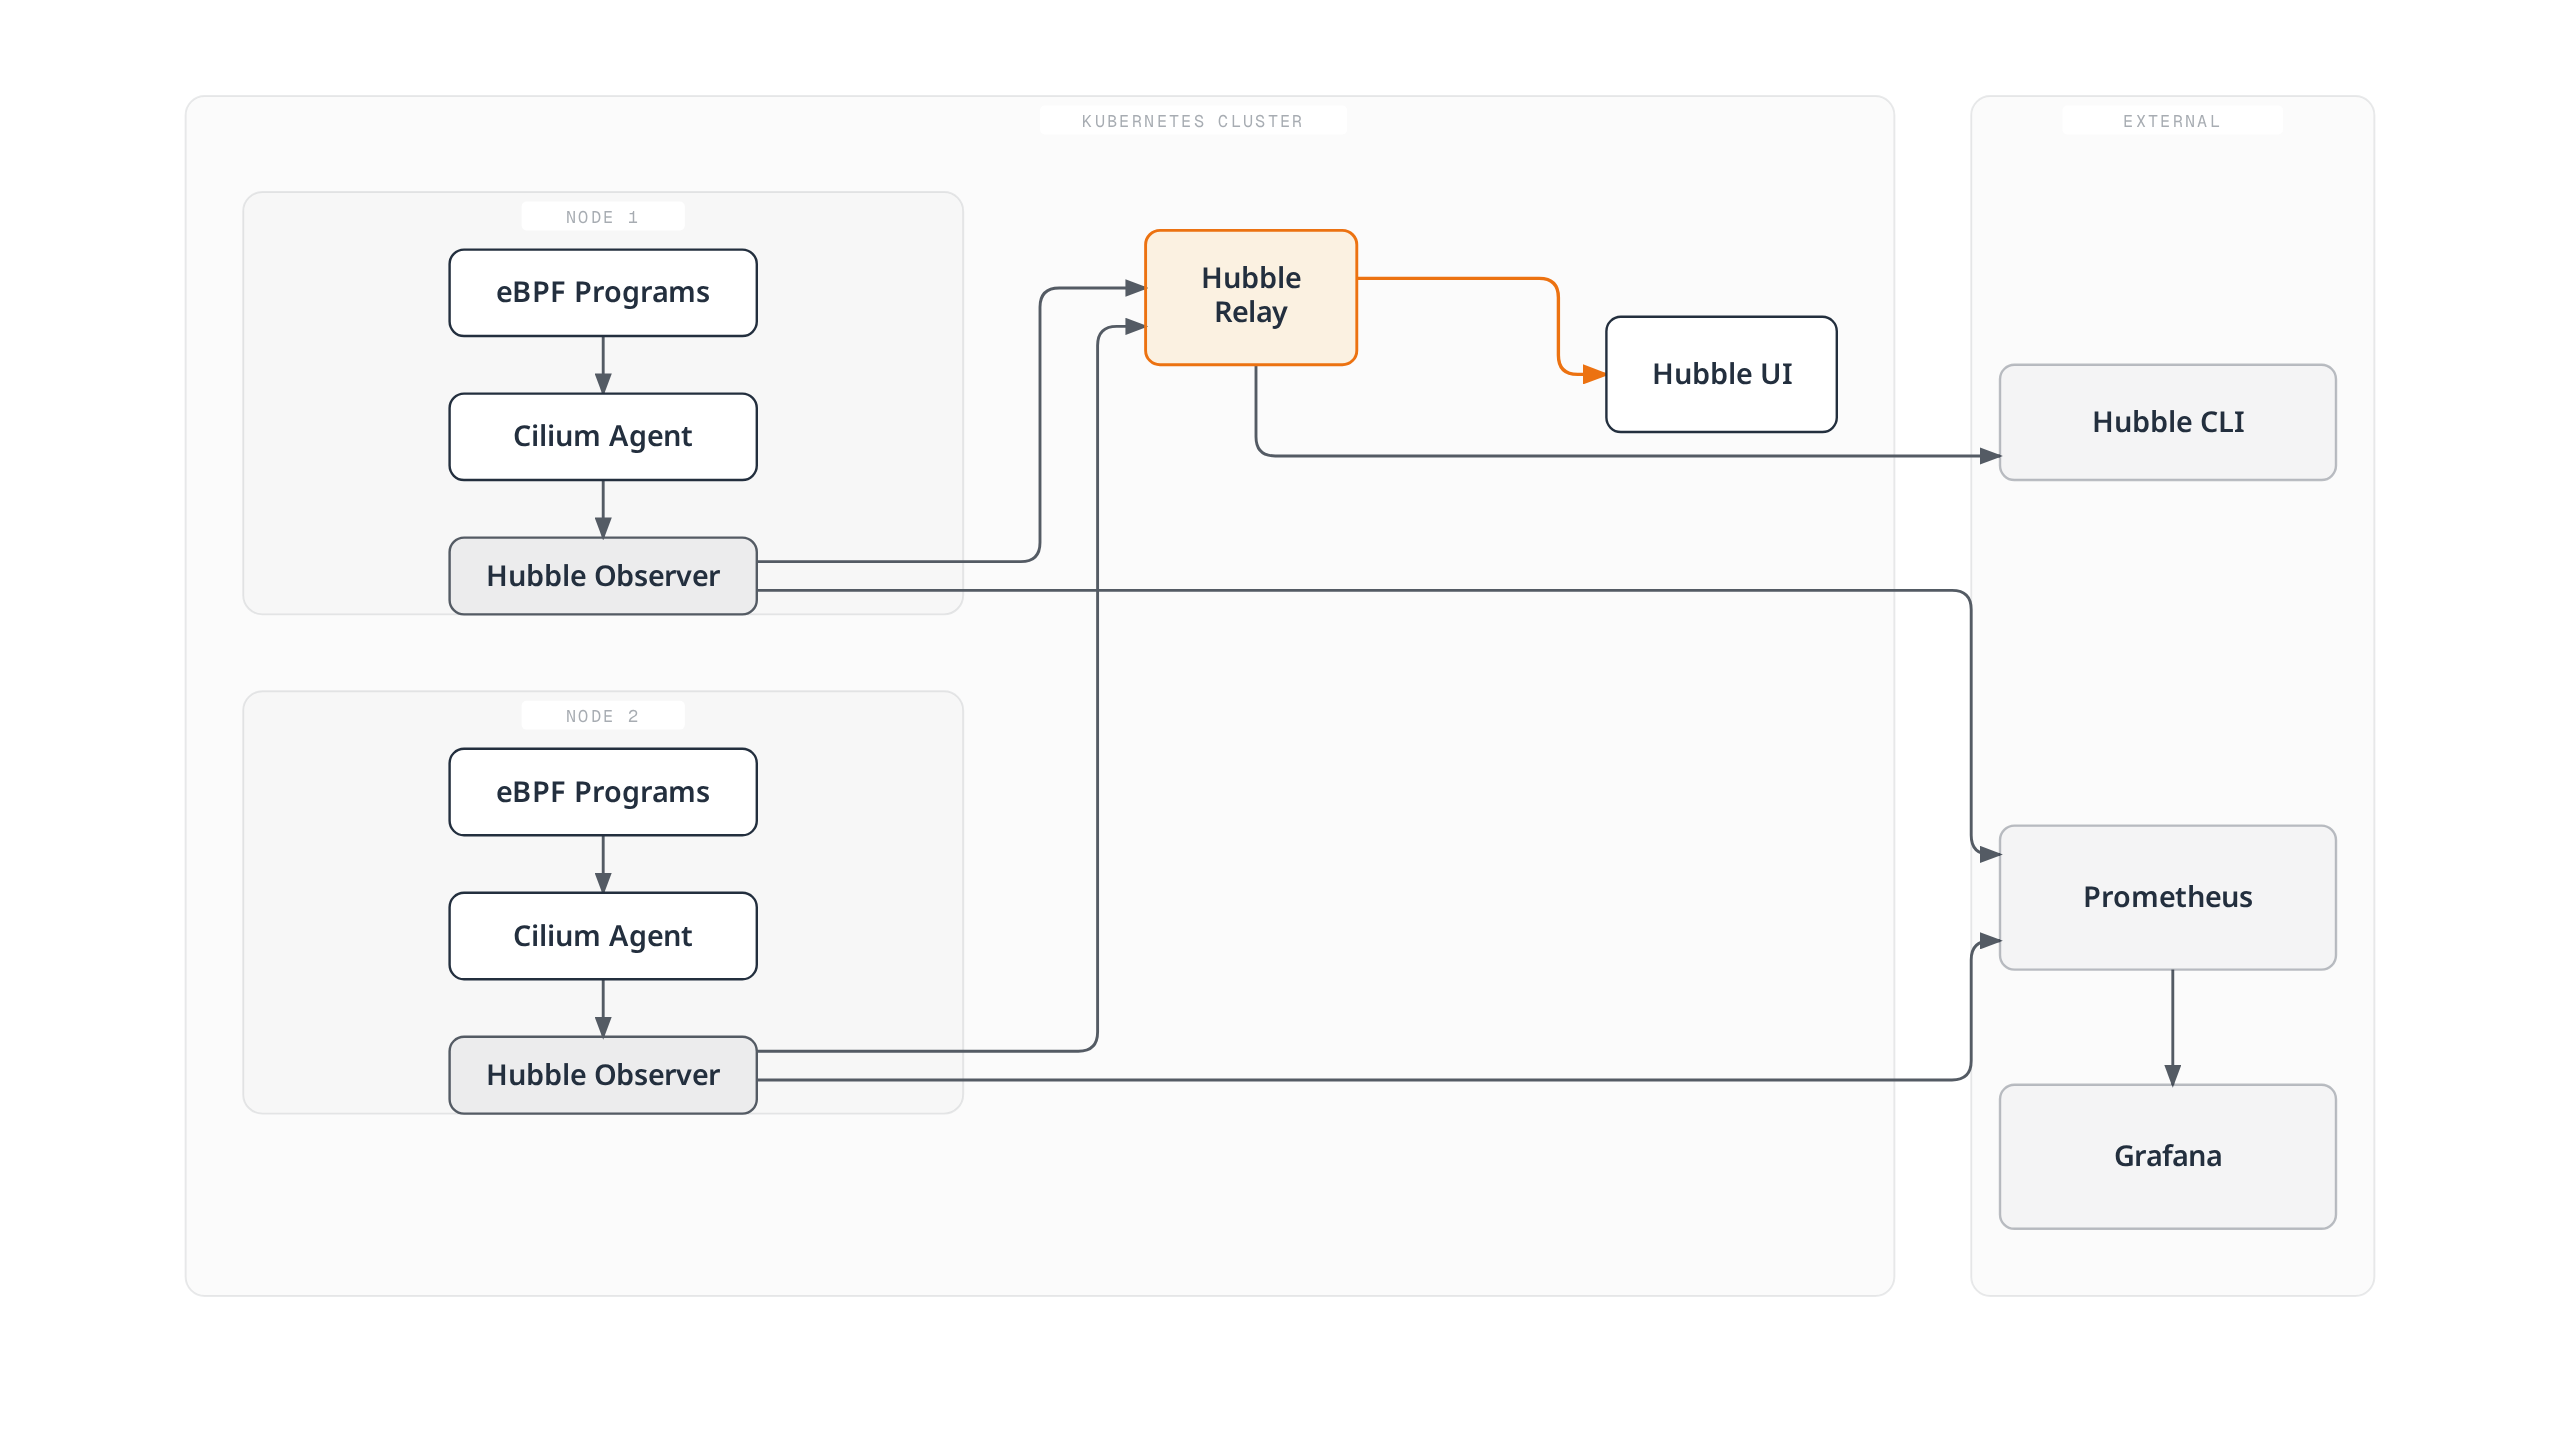The height and width of the screenshot is (1440, 2560).
Task: Click the NODE 2 group label
Action: pos(602,716)
